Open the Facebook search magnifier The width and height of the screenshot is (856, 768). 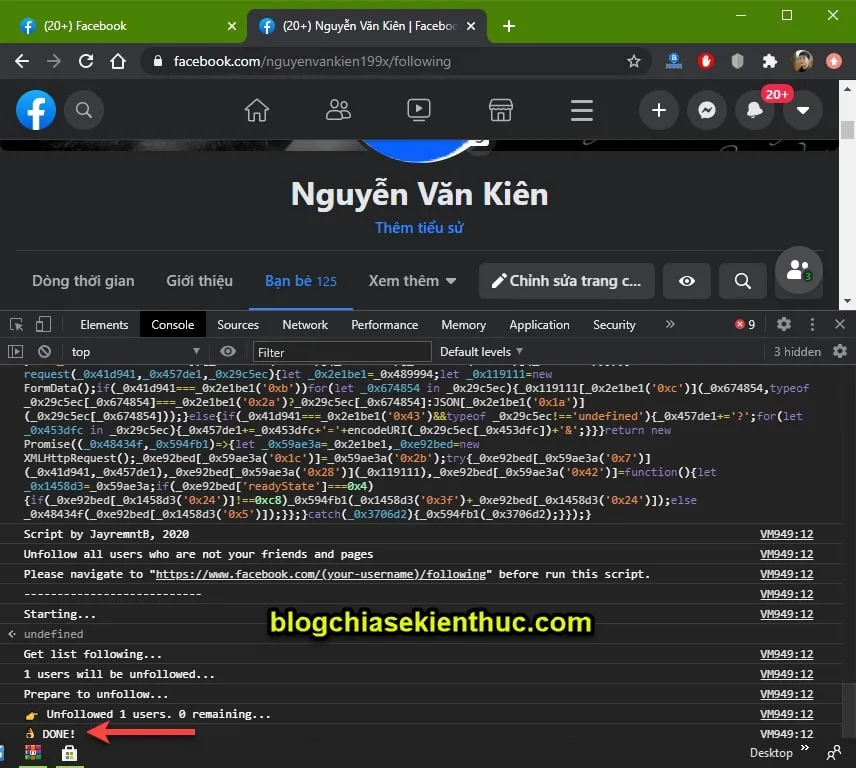tap(84, 110)
